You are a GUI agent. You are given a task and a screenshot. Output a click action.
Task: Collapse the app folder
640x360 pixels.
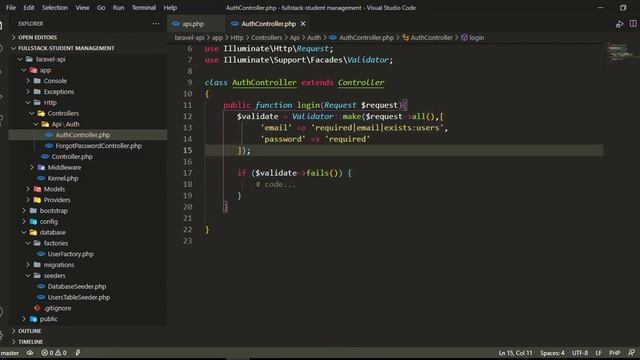45,70
